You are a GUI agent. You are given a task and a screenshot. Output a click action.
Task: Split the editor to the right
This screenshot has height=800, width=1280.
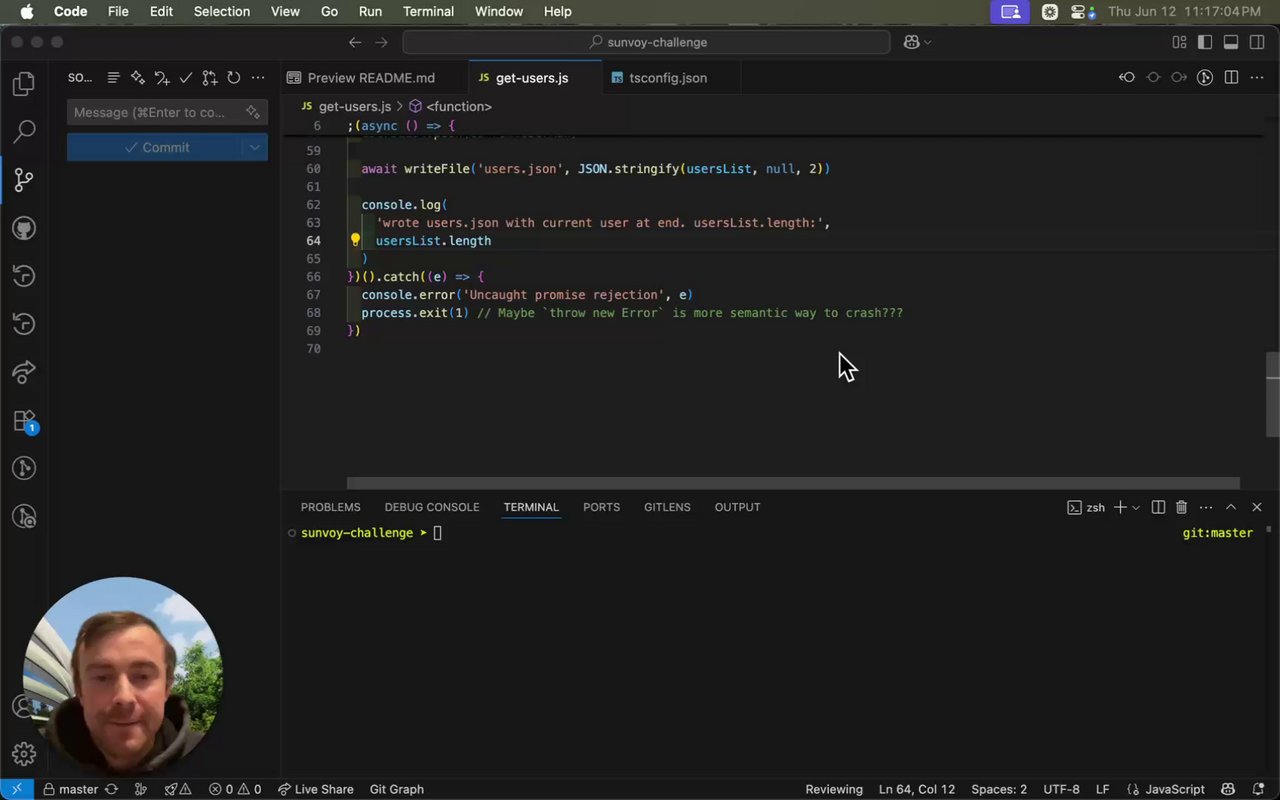point(1231,78)
